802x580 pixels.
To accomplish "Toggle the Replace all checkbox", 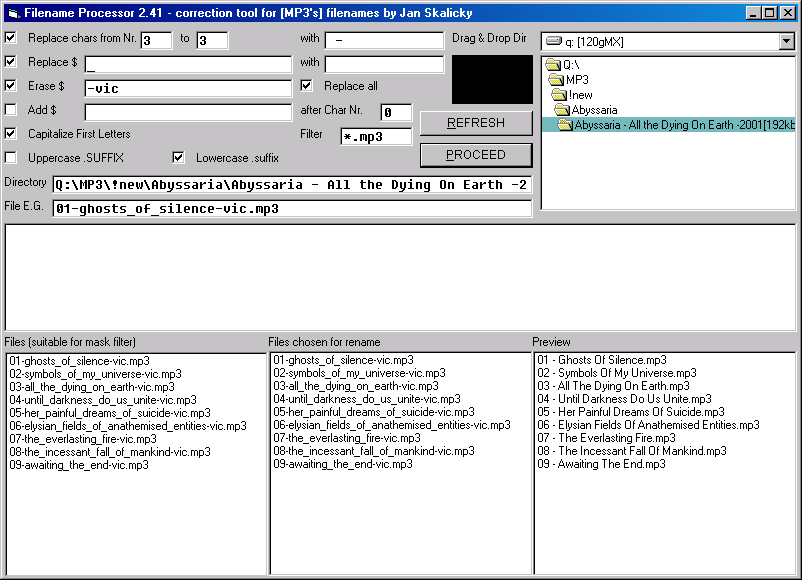I will 307,86.
